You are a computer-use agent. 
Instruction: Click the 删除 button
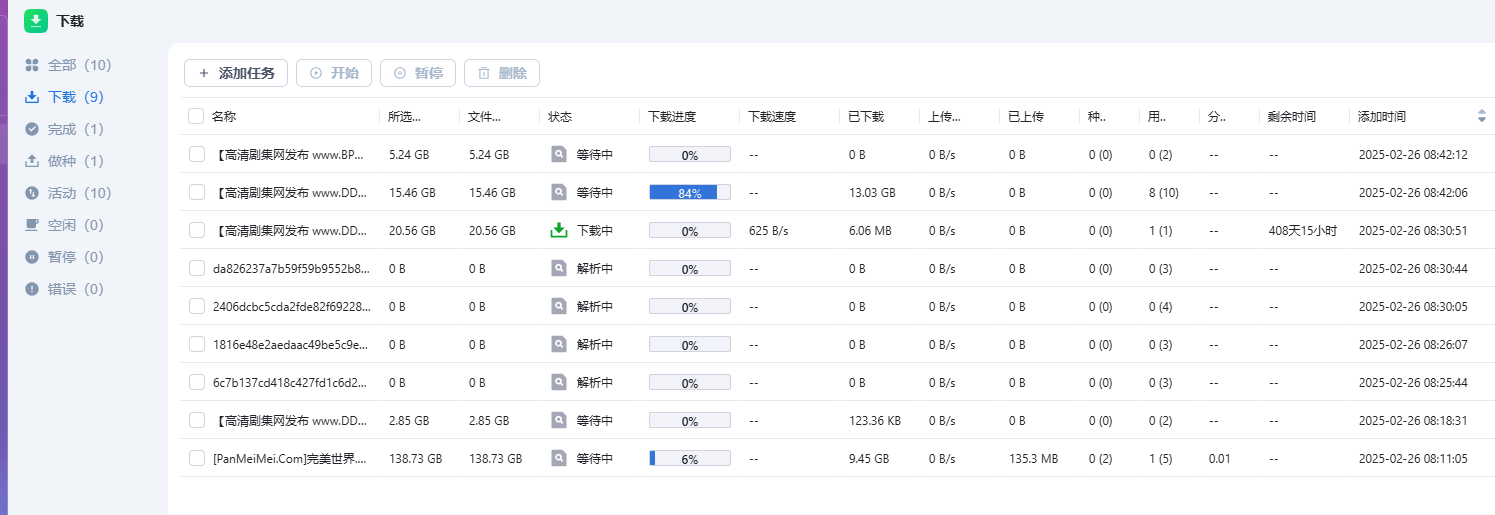pyautogui.click(x=502, y=73)
